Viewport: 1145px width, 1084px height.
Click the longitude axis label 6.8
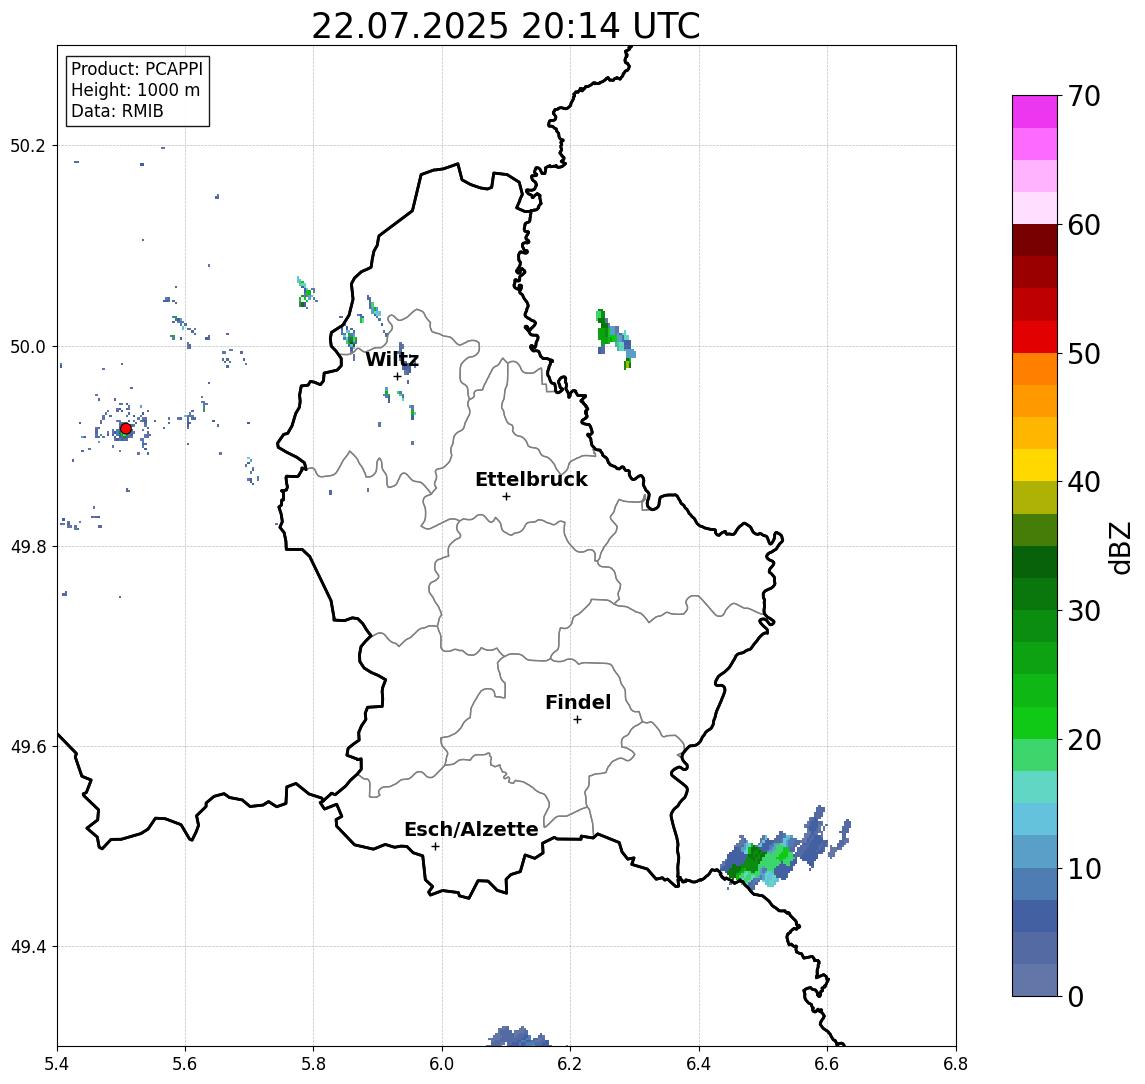coord(955,1064)
